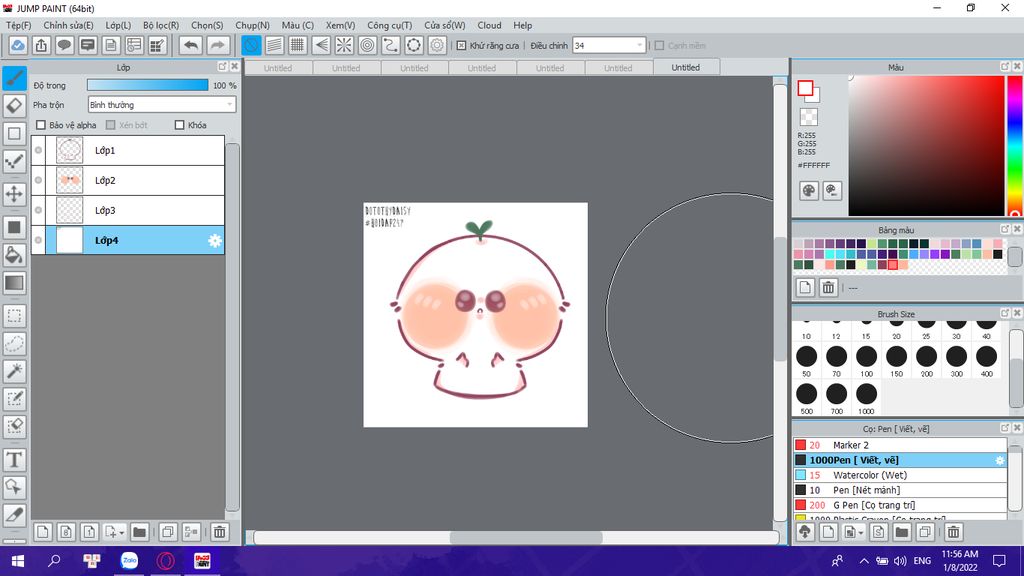
Task: Click the cloud save toolbar icon
Action: [x=18, y=45]
